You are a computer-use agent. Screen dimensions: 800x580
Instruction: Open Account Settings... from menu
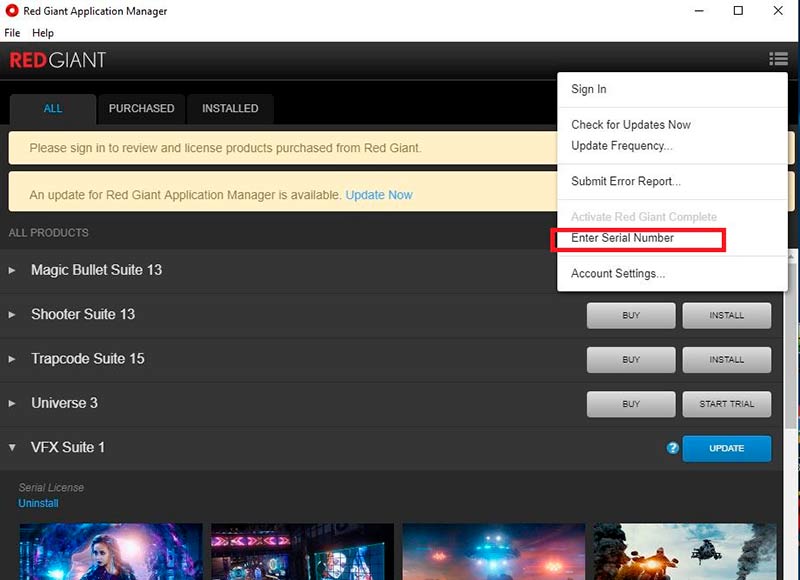(x=618, y=274)
